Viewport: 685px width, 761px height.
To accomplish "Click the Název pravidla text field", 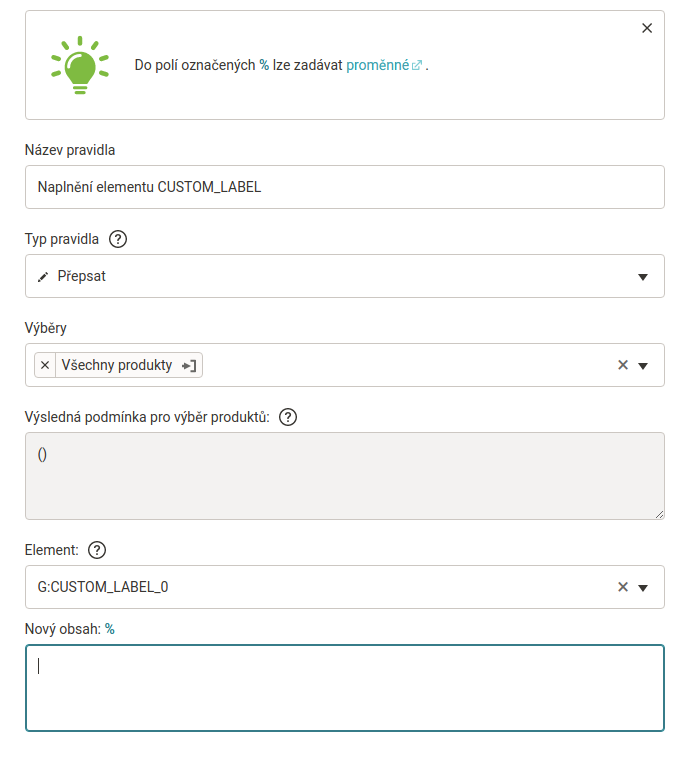I will tap(344, 187).
